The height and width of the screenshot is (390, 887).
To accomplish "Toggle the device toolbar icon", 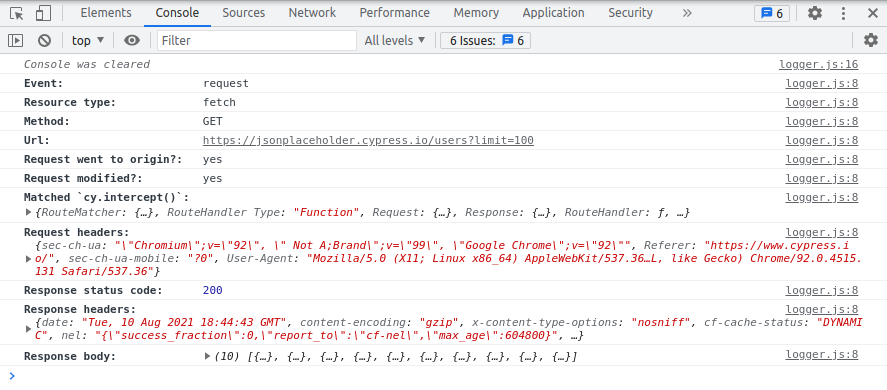I will coord(43,13).
